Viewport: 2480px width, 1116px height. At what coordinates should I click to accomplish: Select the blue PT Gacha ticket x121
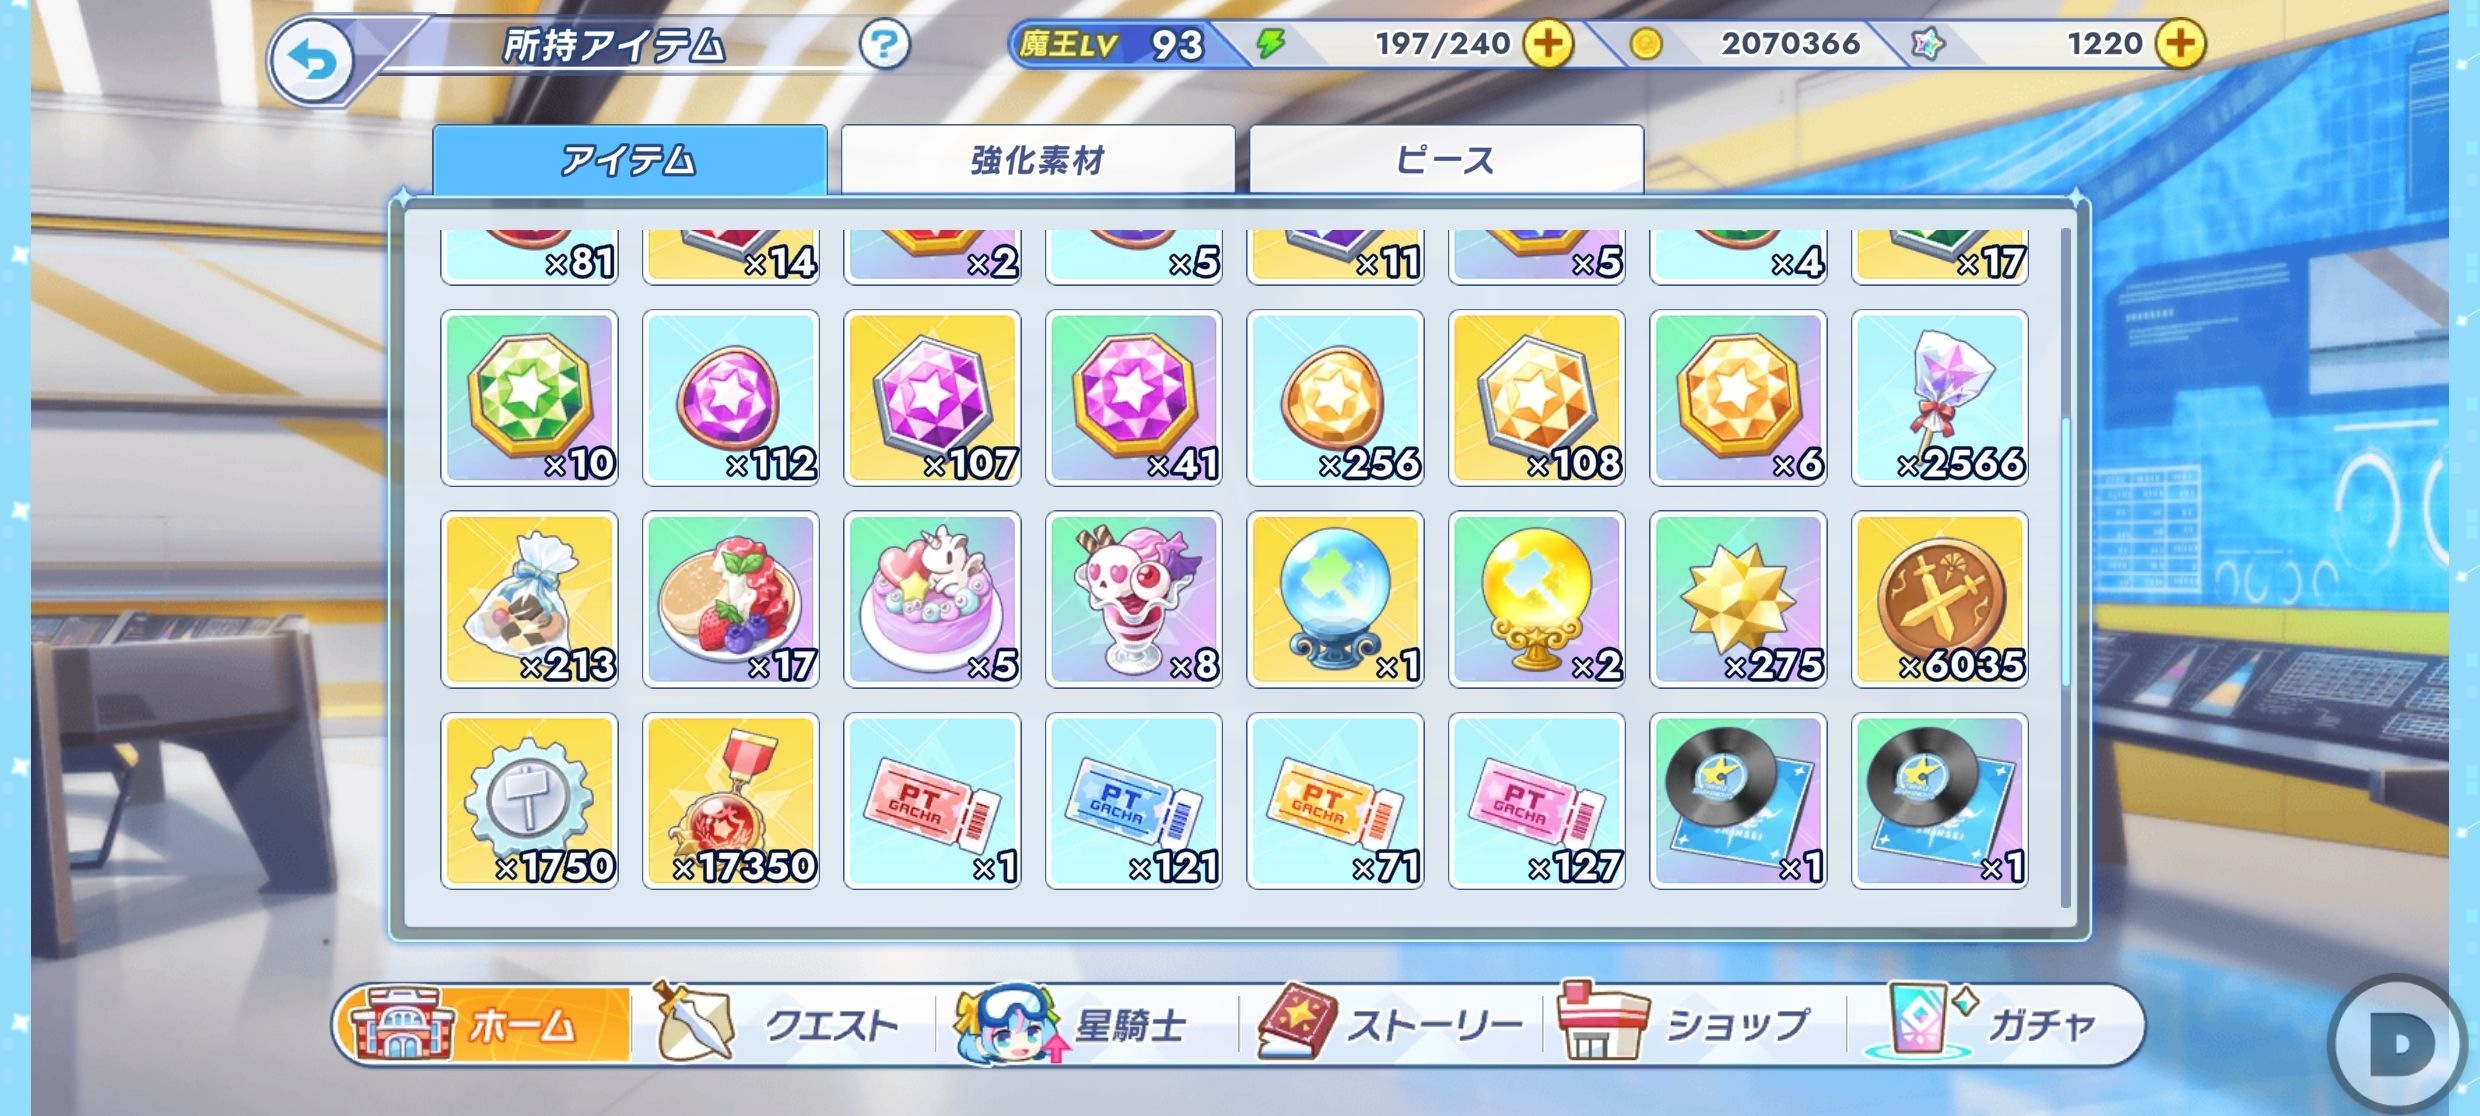1134,801
